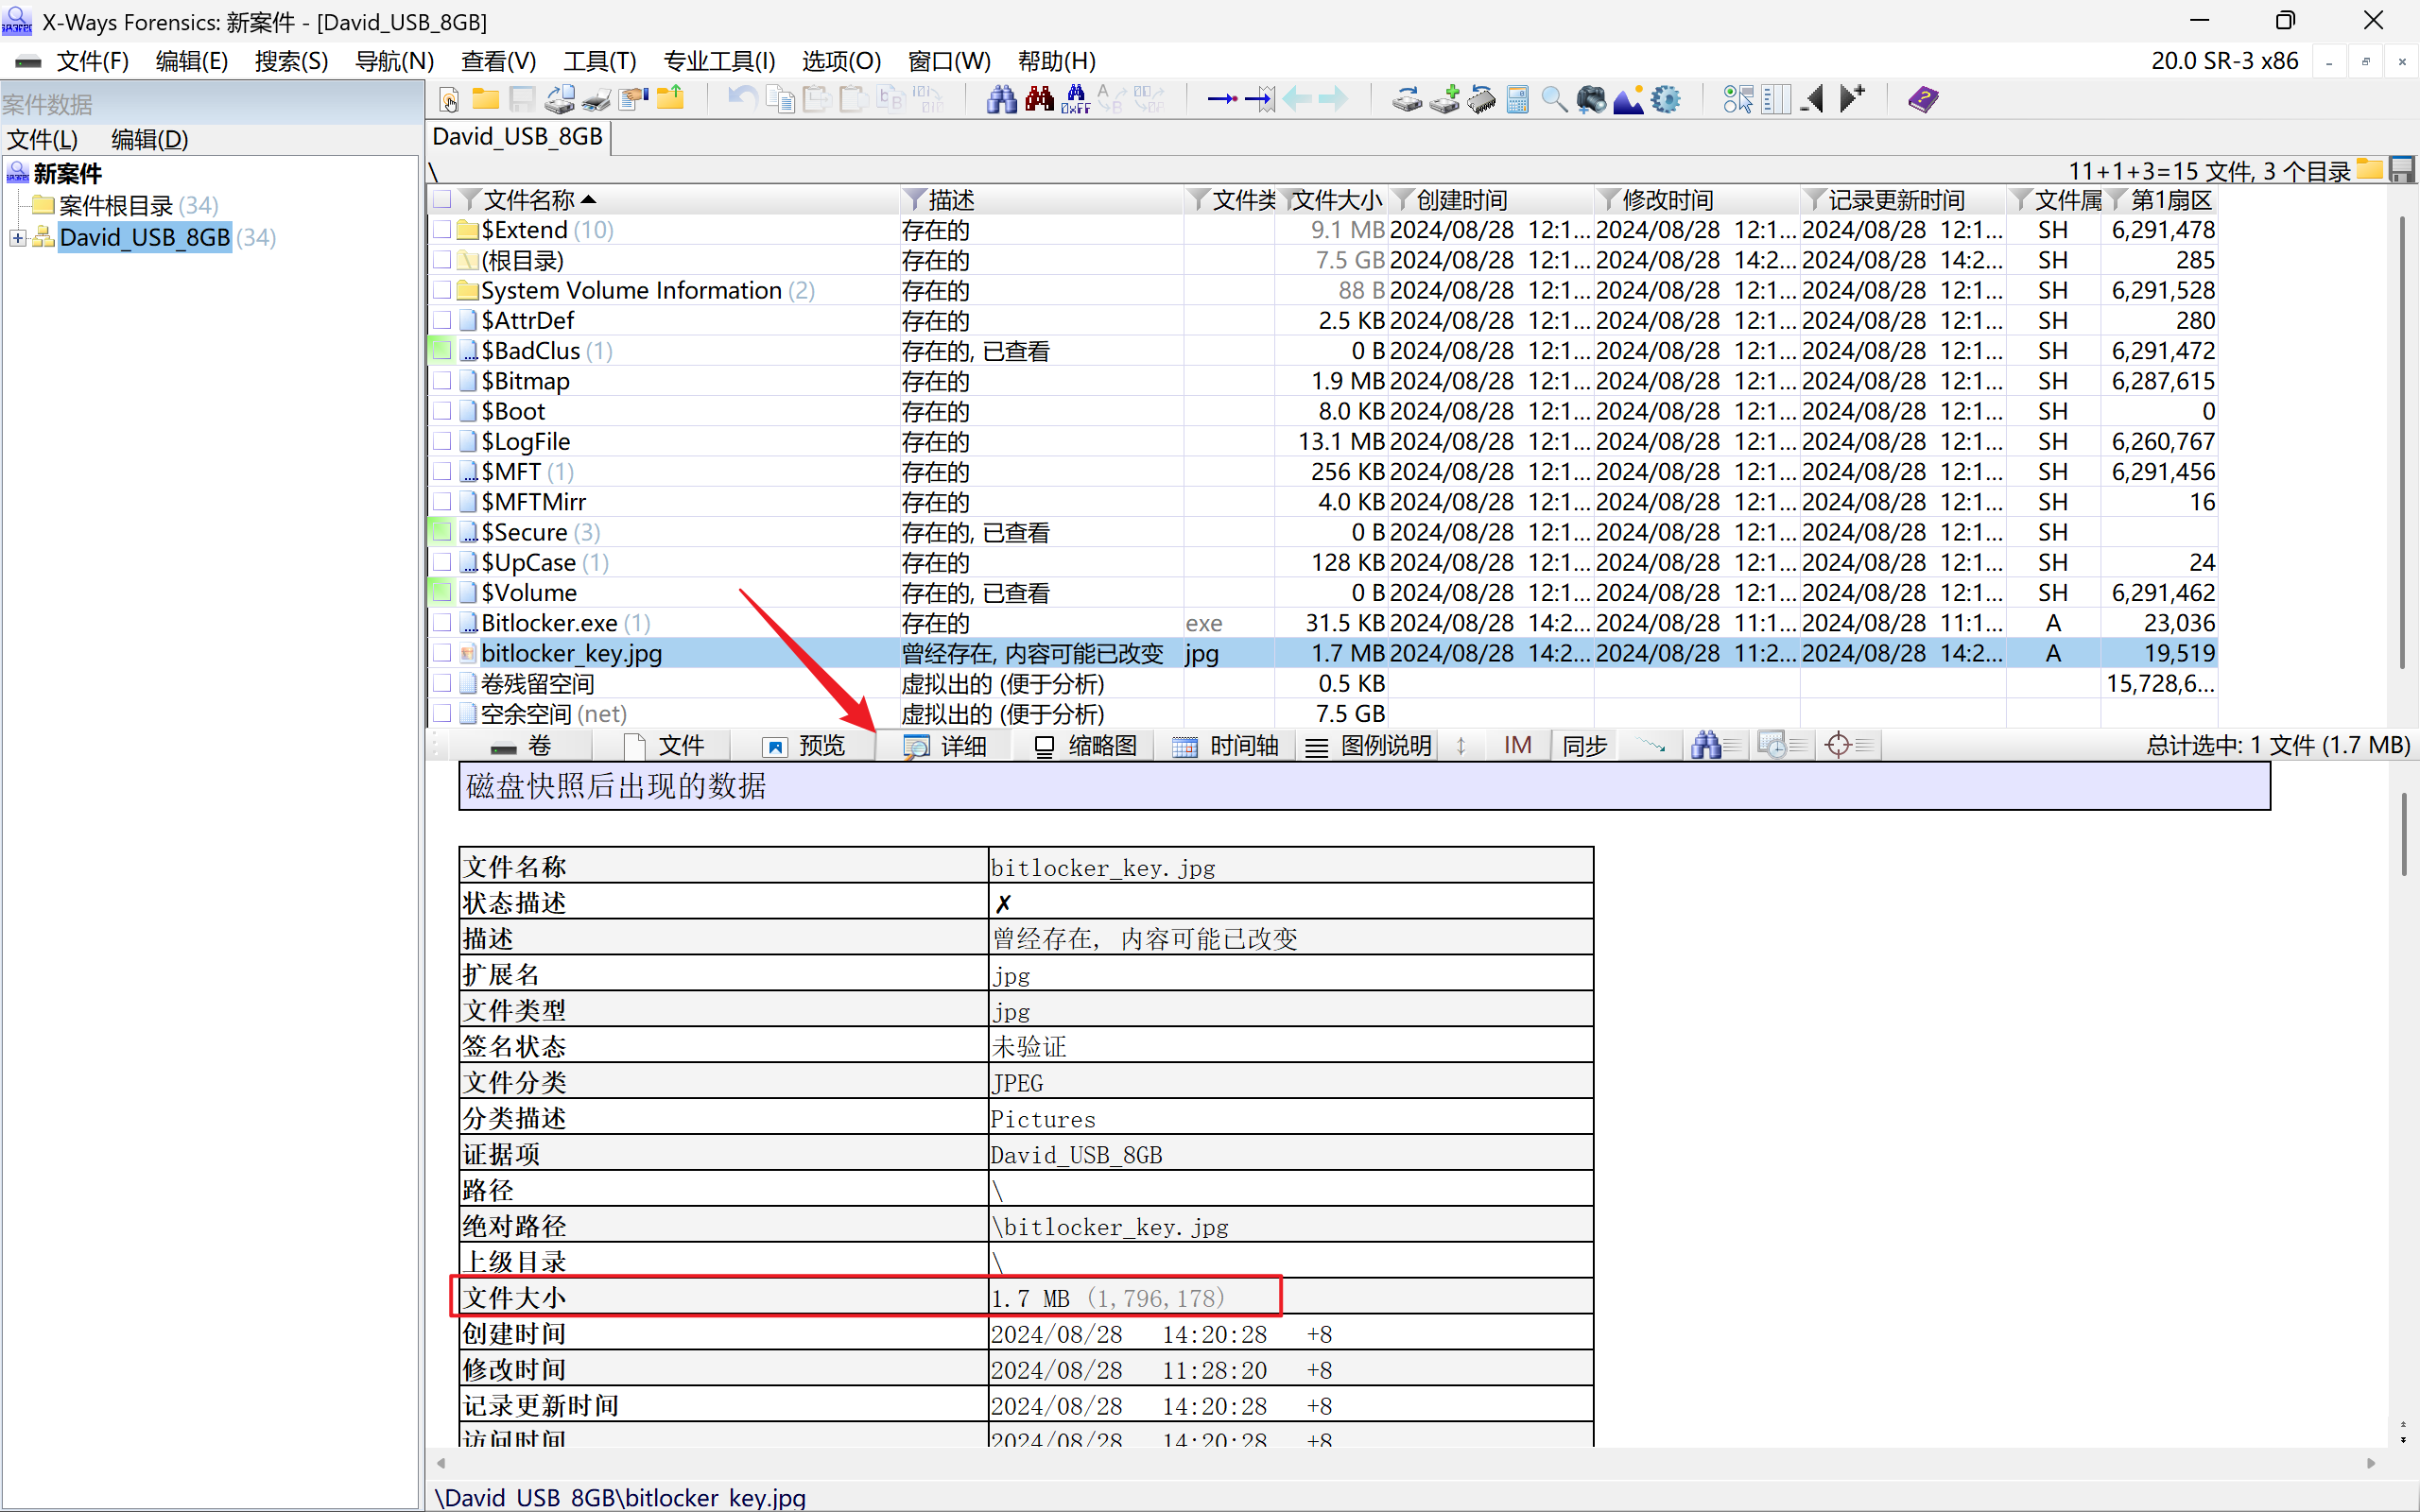This screenshot has width=2420, height=1512.
Task: Open the 专业工具(I) menu
Action: tap(719, 61)
